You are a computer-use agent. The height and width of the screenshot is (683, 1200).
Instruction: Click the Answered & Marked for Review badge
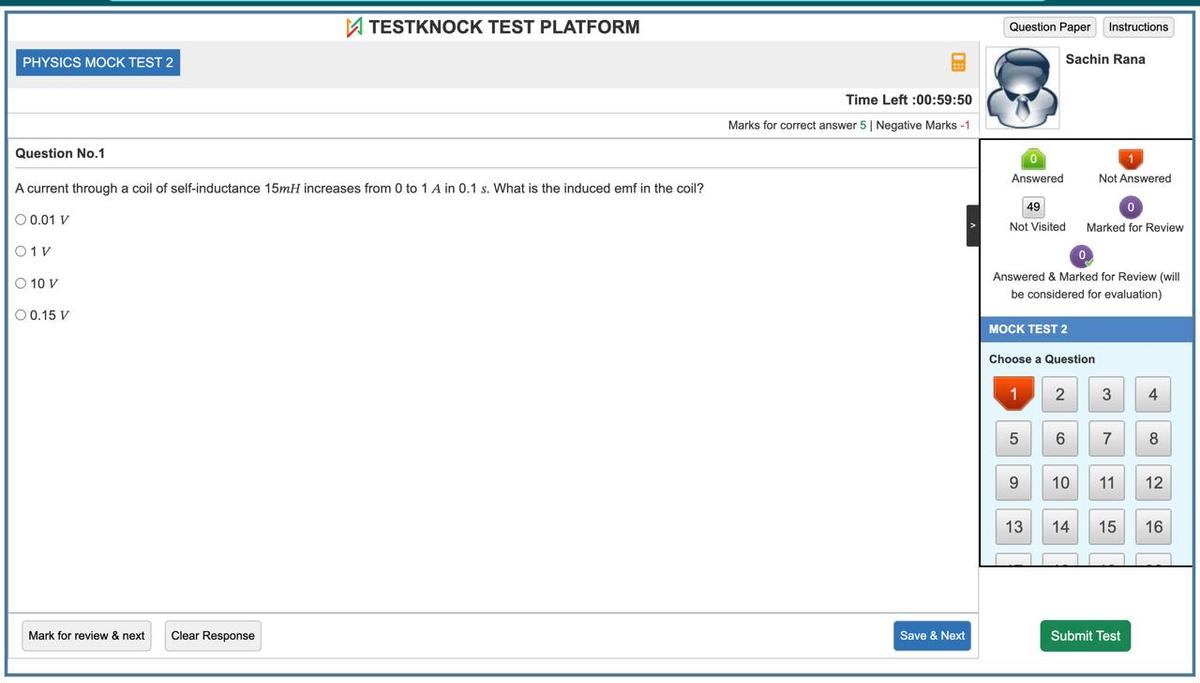point(1081,256)
